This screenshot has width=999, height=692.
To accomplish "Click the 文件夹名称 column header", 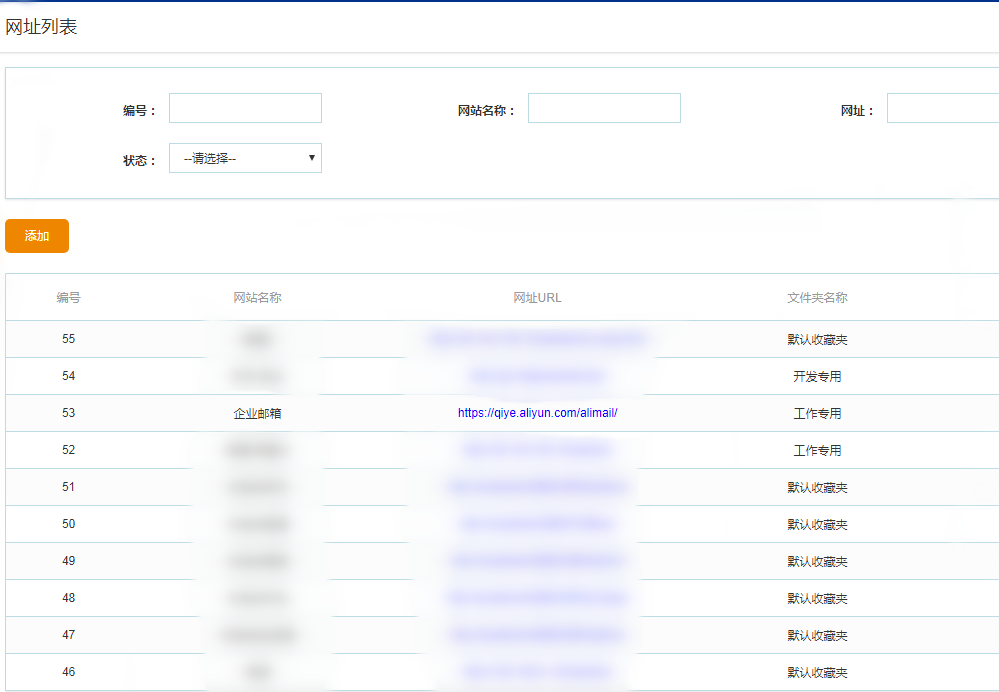I will pyautogui.click(x=817, y=298).
